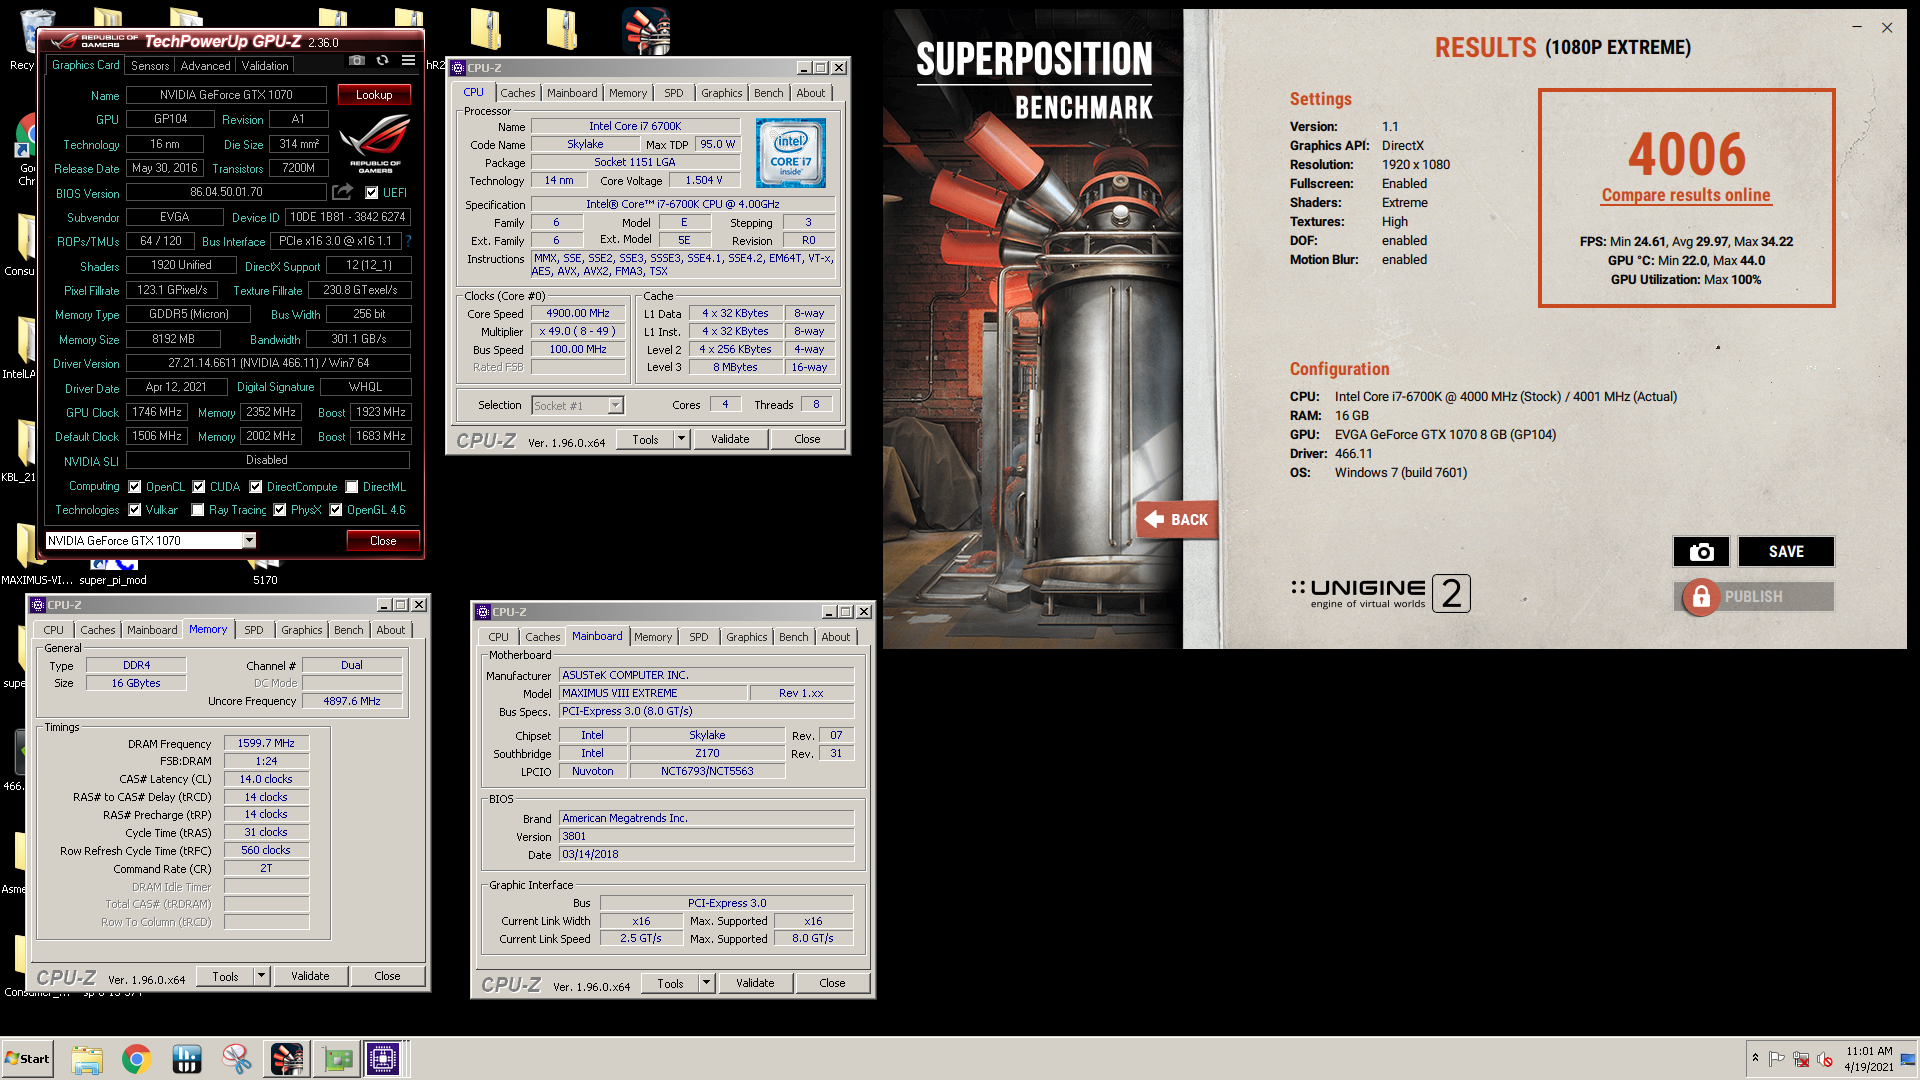The width and height of the screenshot is (1920, 1080).
Task: Open the zipped folder icon right of CPU-Z title
Action: point(562,28)
